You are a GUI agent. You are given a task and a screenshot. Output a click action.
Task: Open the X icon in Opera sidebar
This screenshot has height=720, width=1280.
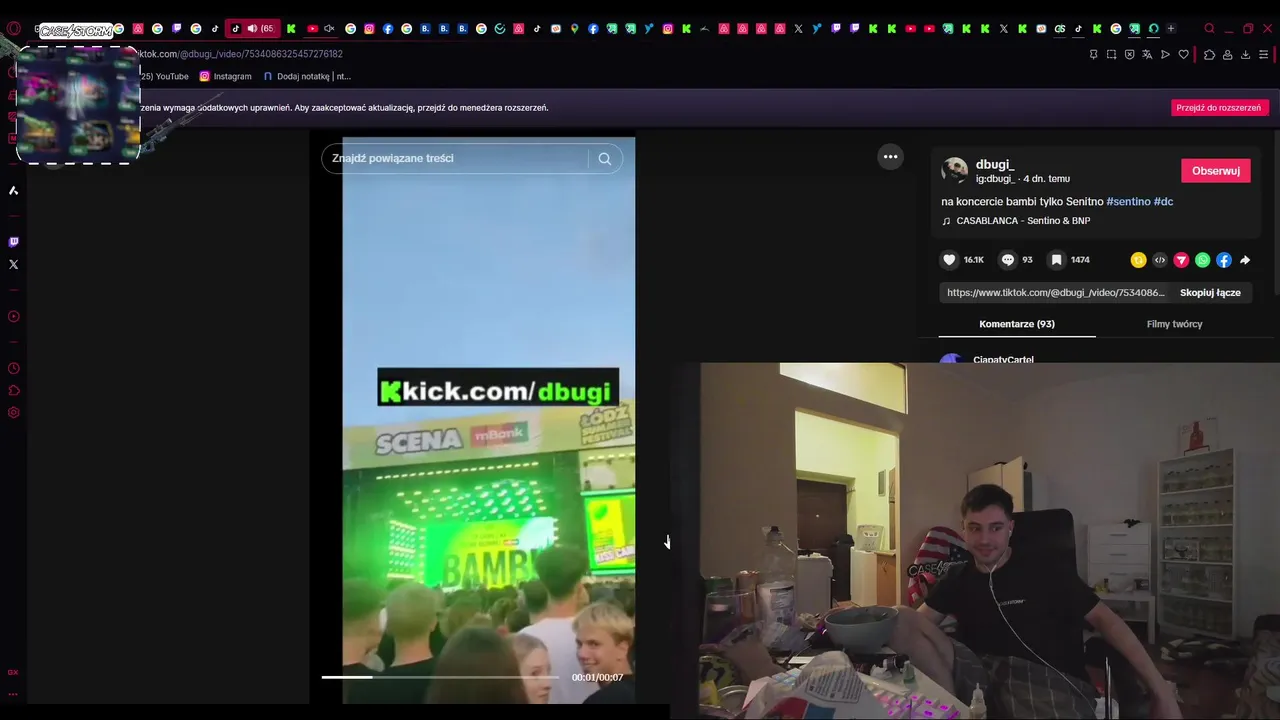pyautogui.click(x=13, y=265)
